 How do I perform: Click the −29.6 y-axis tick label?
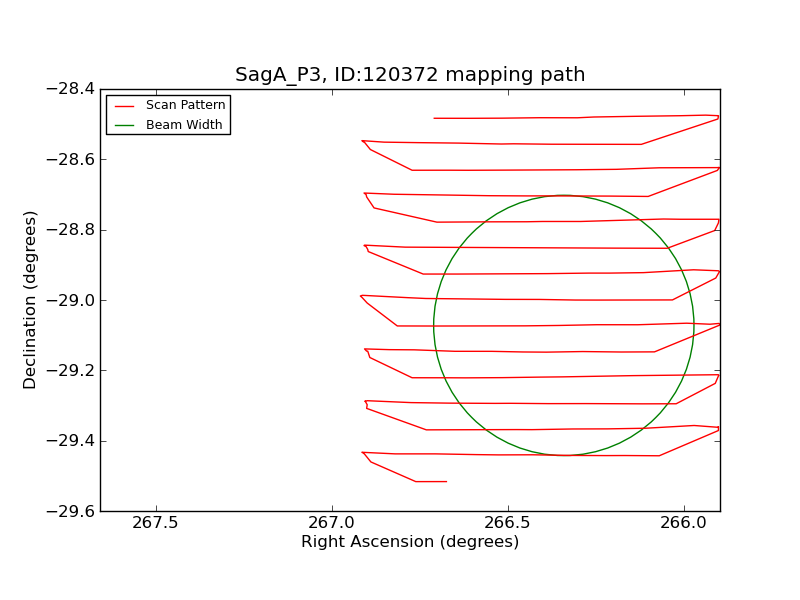pos(70,511)
